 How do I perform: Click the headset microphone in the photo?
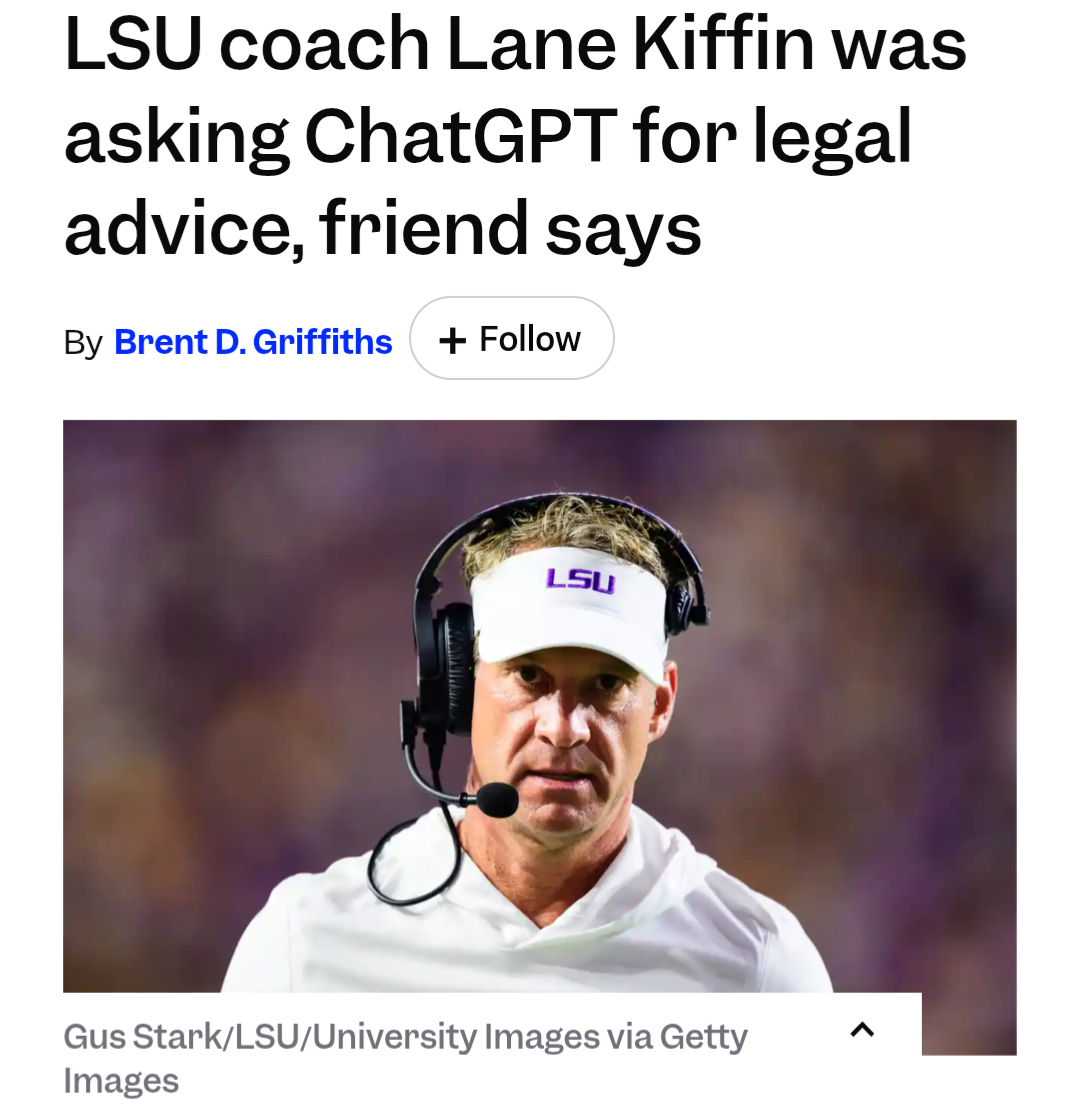[x=496, y=799]
